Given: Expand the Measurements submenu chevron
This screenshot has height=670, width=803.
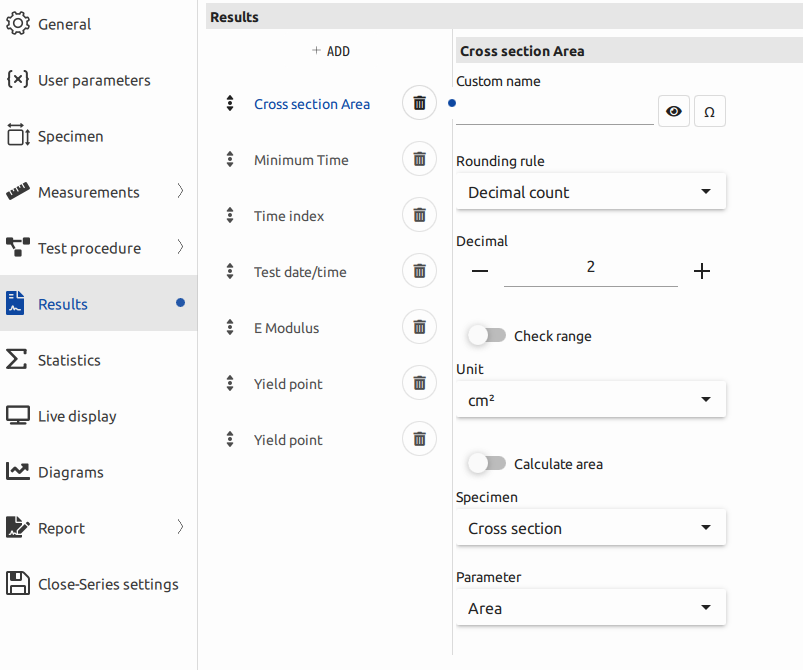Looking at the screenshot, I should tap(180, 192).
